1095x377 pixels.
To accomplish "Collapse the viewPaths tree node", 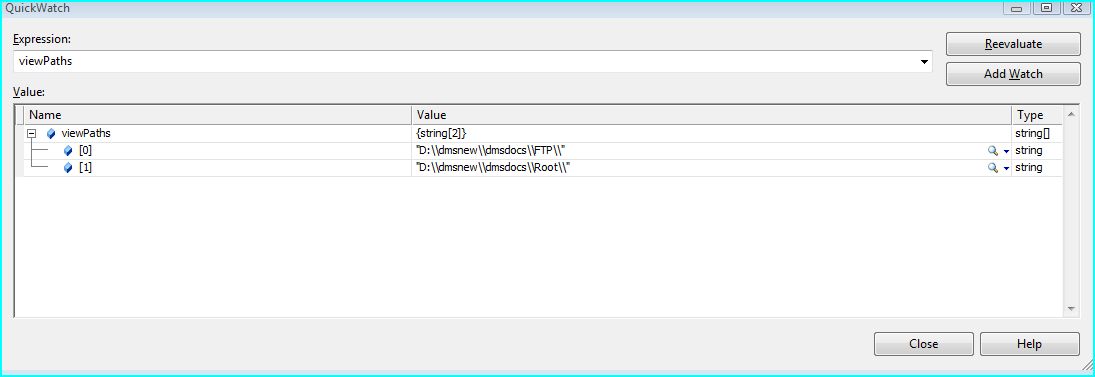I will [x=31, y=133].
